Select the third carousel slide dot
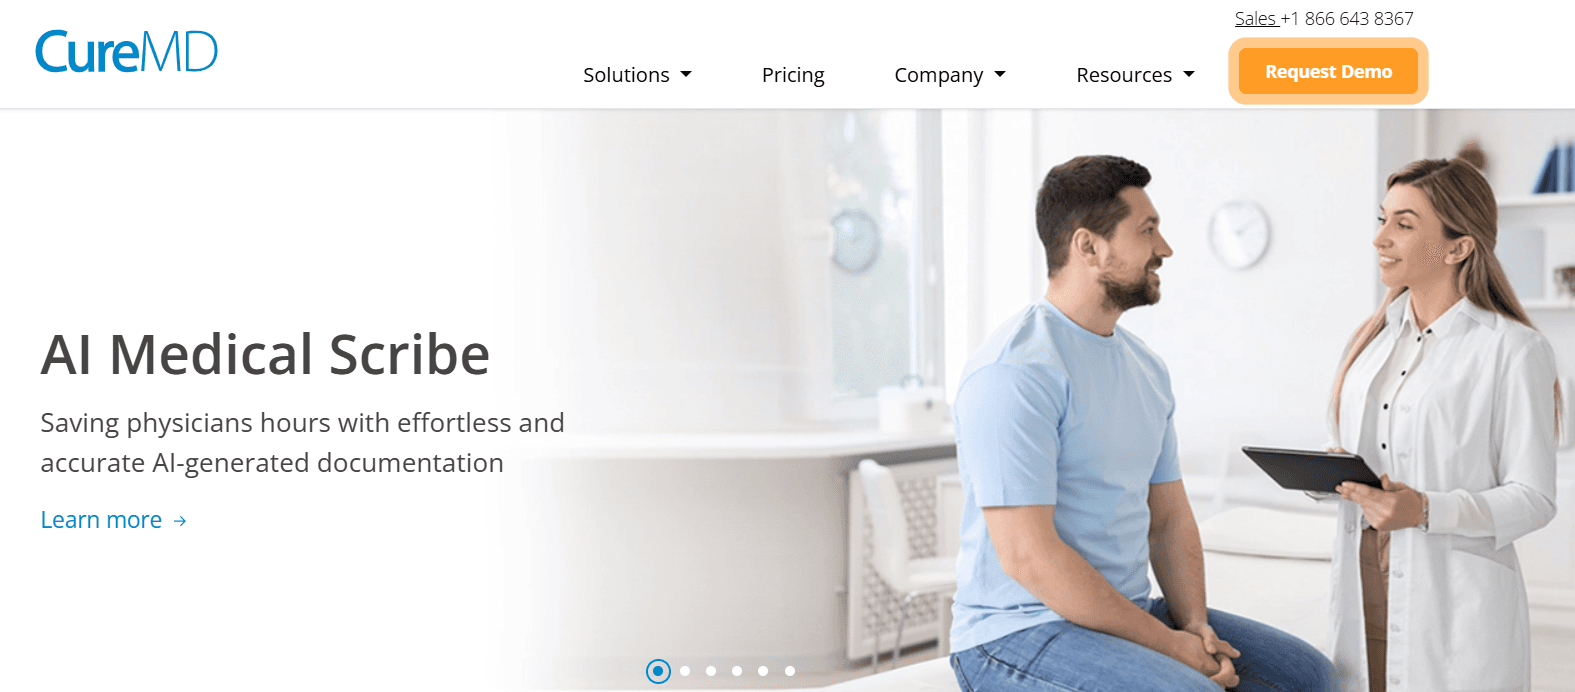1575x692 pixels. click(x=711, y=671)
